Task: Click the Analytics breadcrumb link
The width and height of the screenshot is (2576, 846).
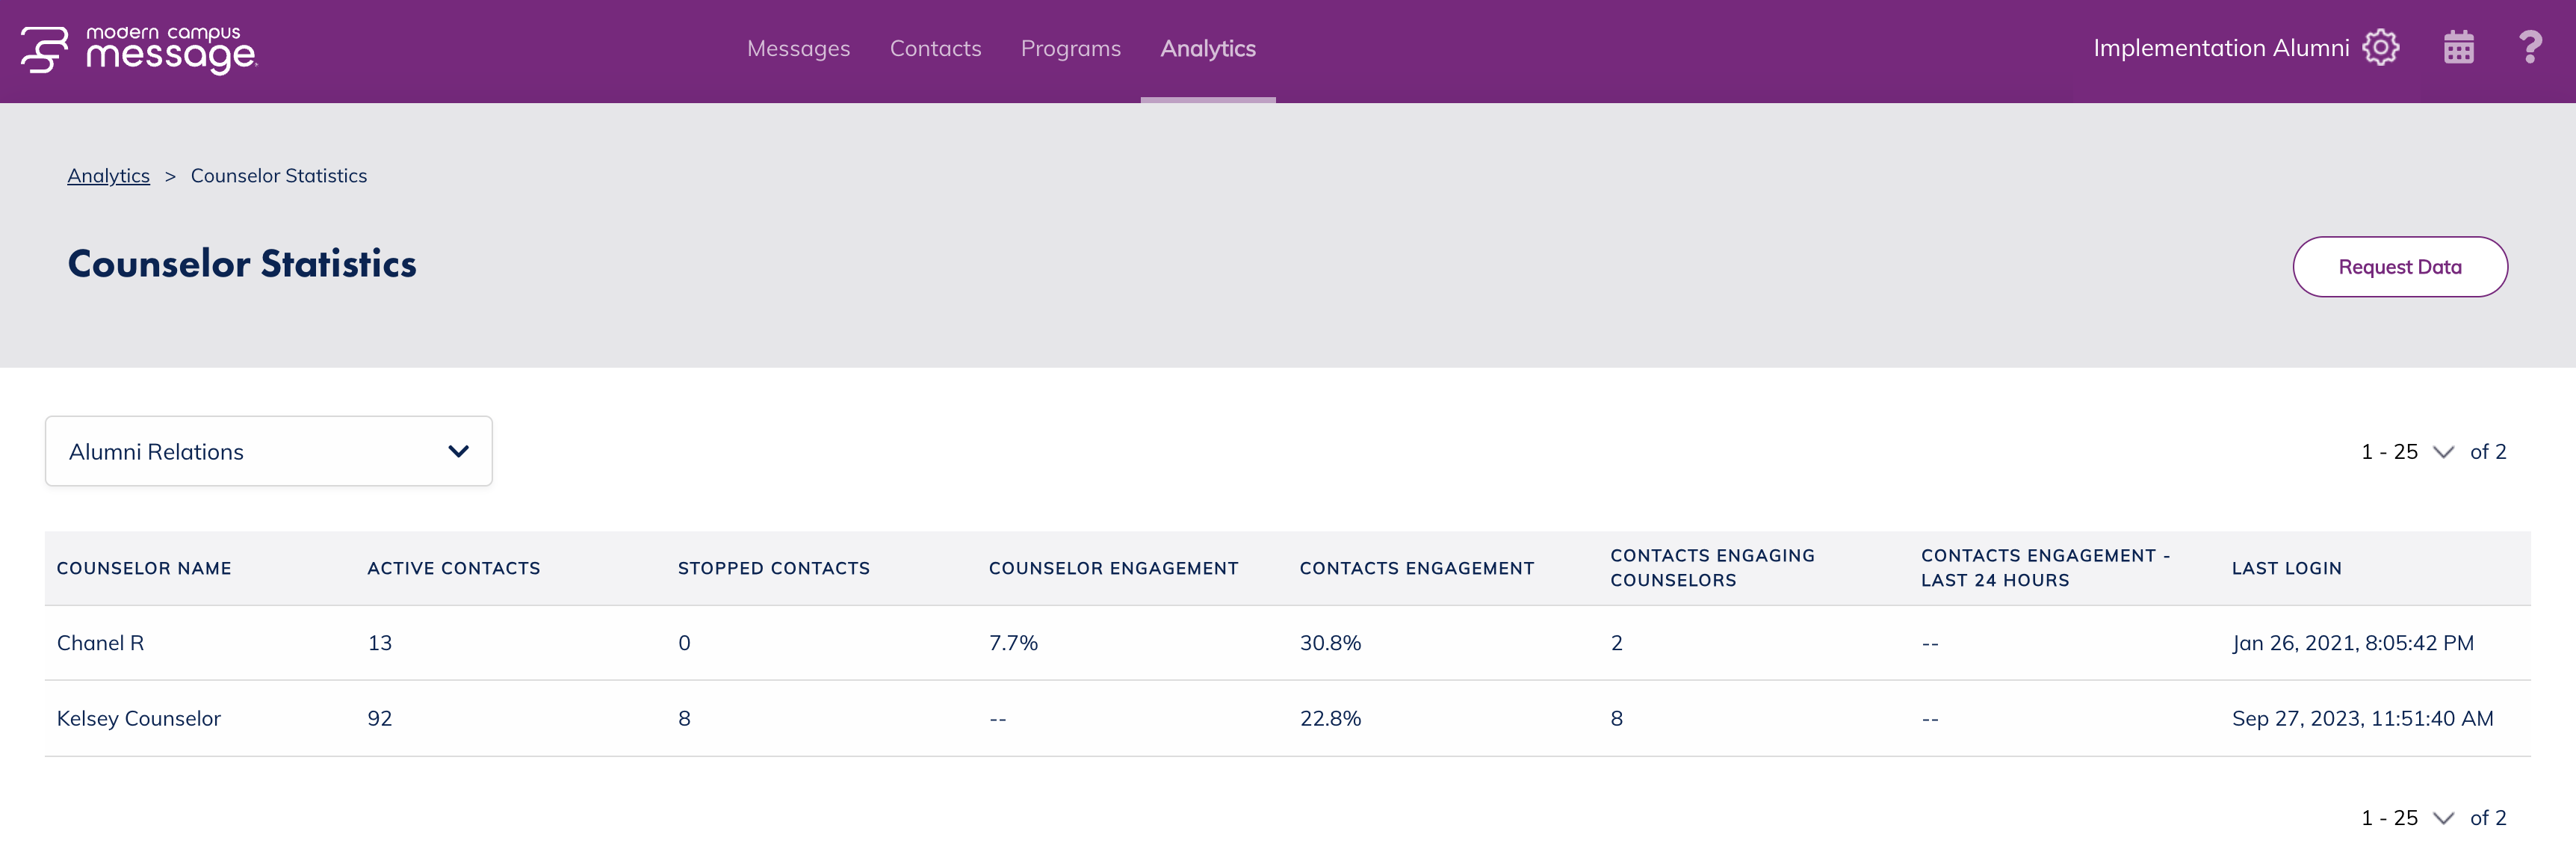Action: click(108, 175)
